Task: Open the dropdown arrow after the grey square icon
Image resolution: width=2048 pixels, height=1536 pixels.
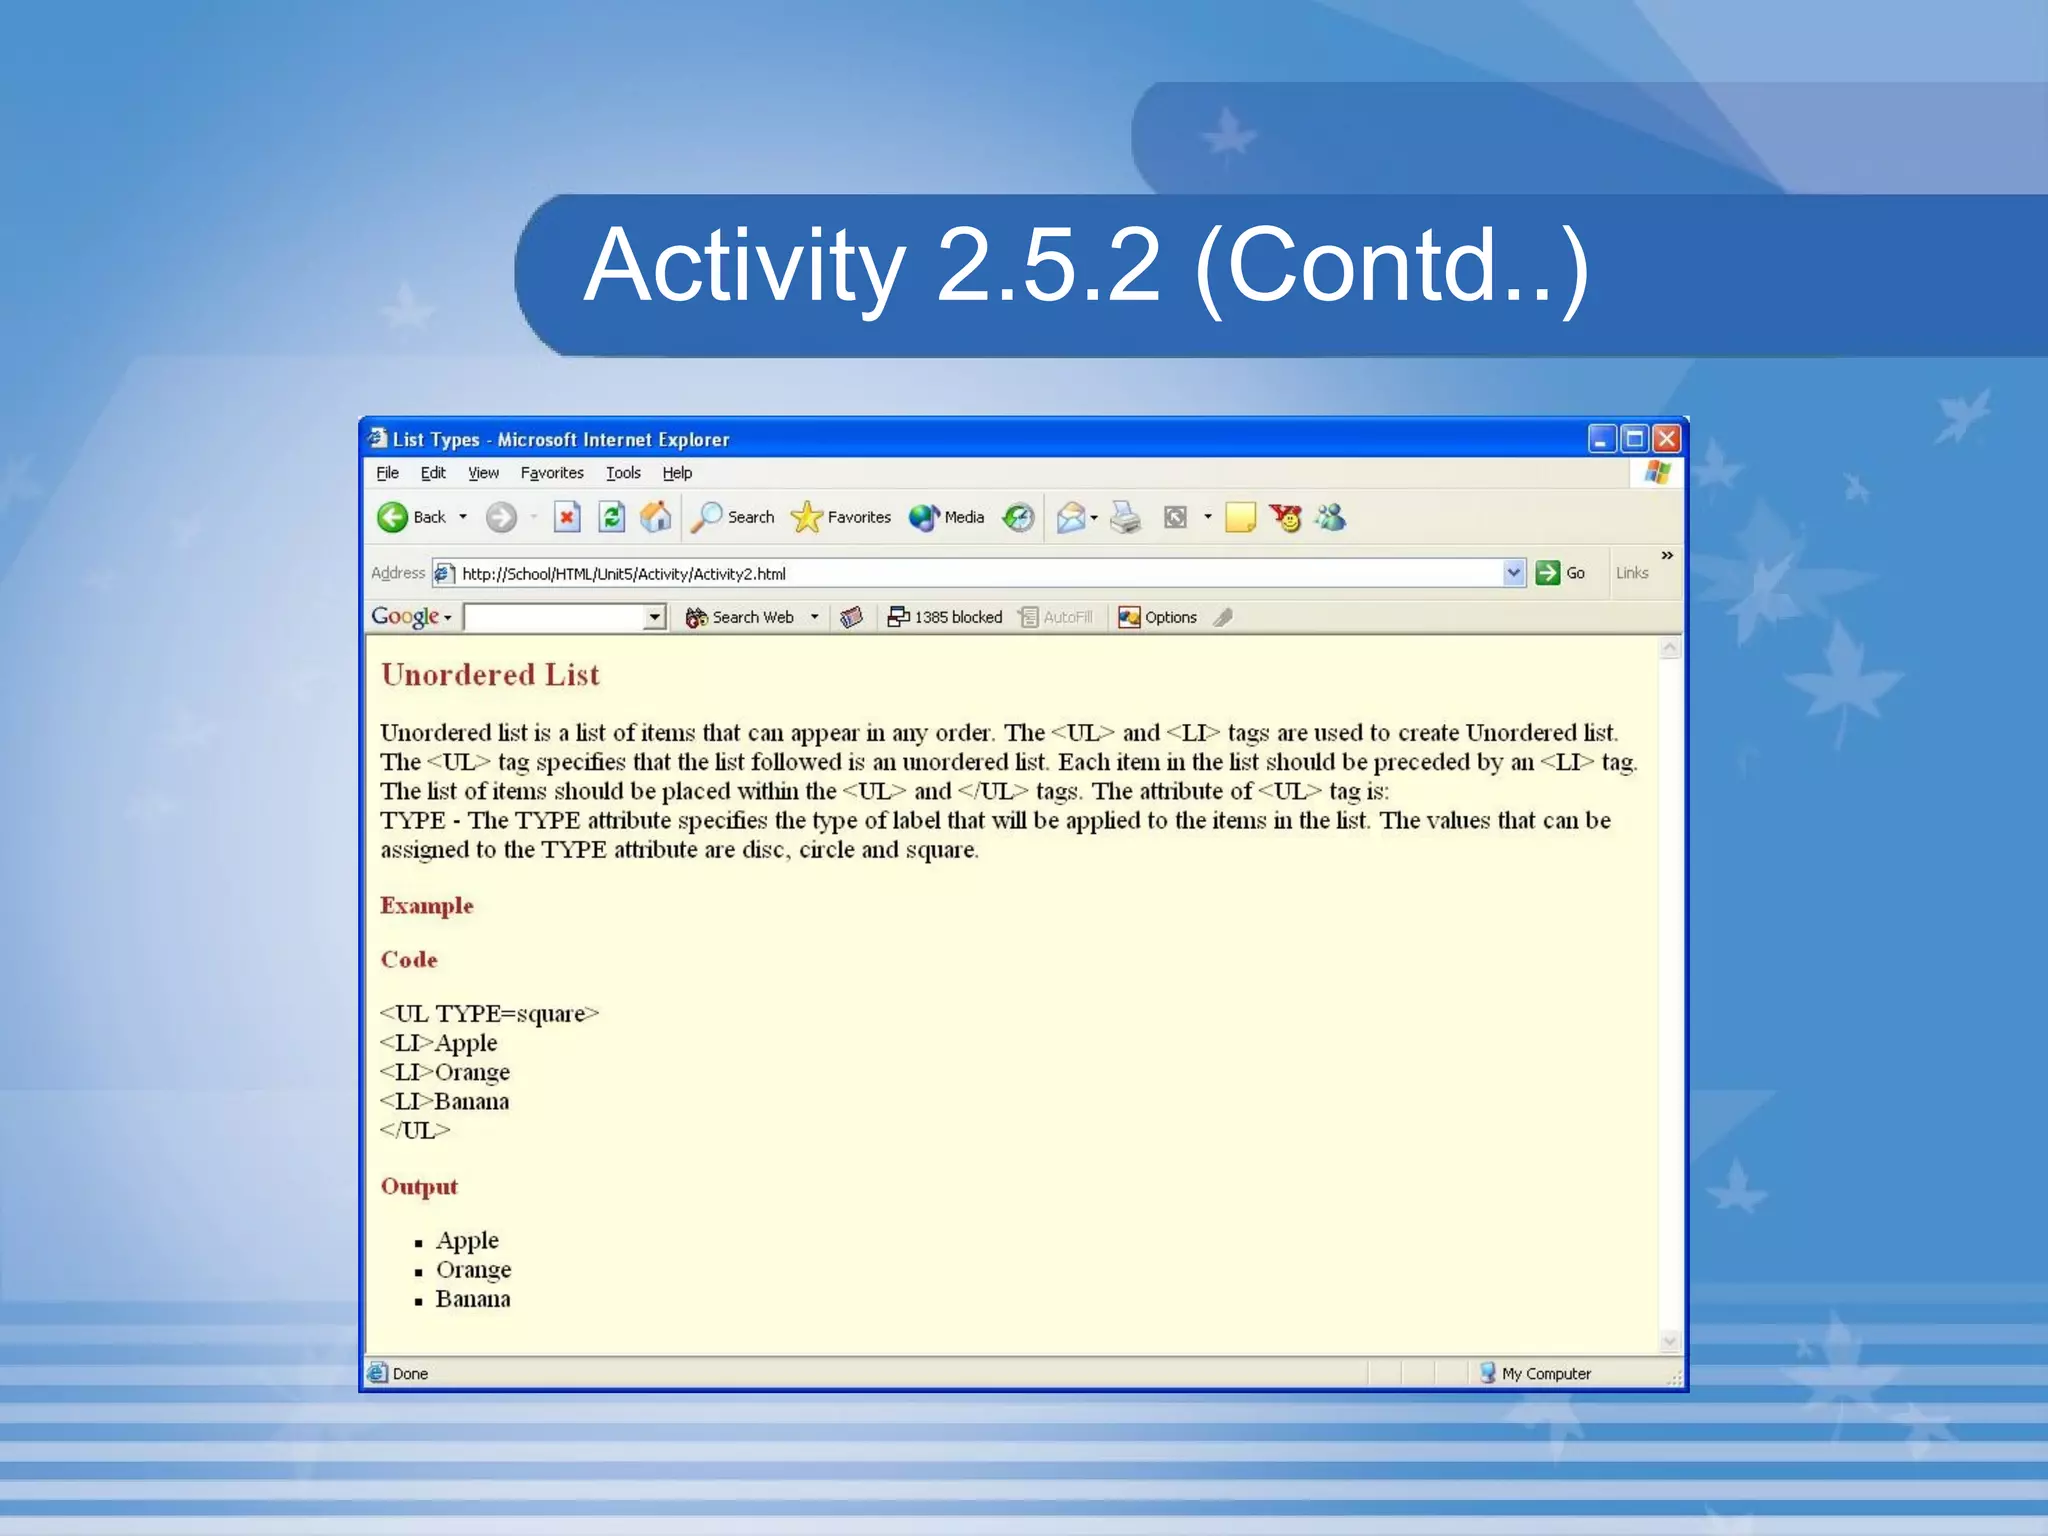Action: pos(1208,517)
